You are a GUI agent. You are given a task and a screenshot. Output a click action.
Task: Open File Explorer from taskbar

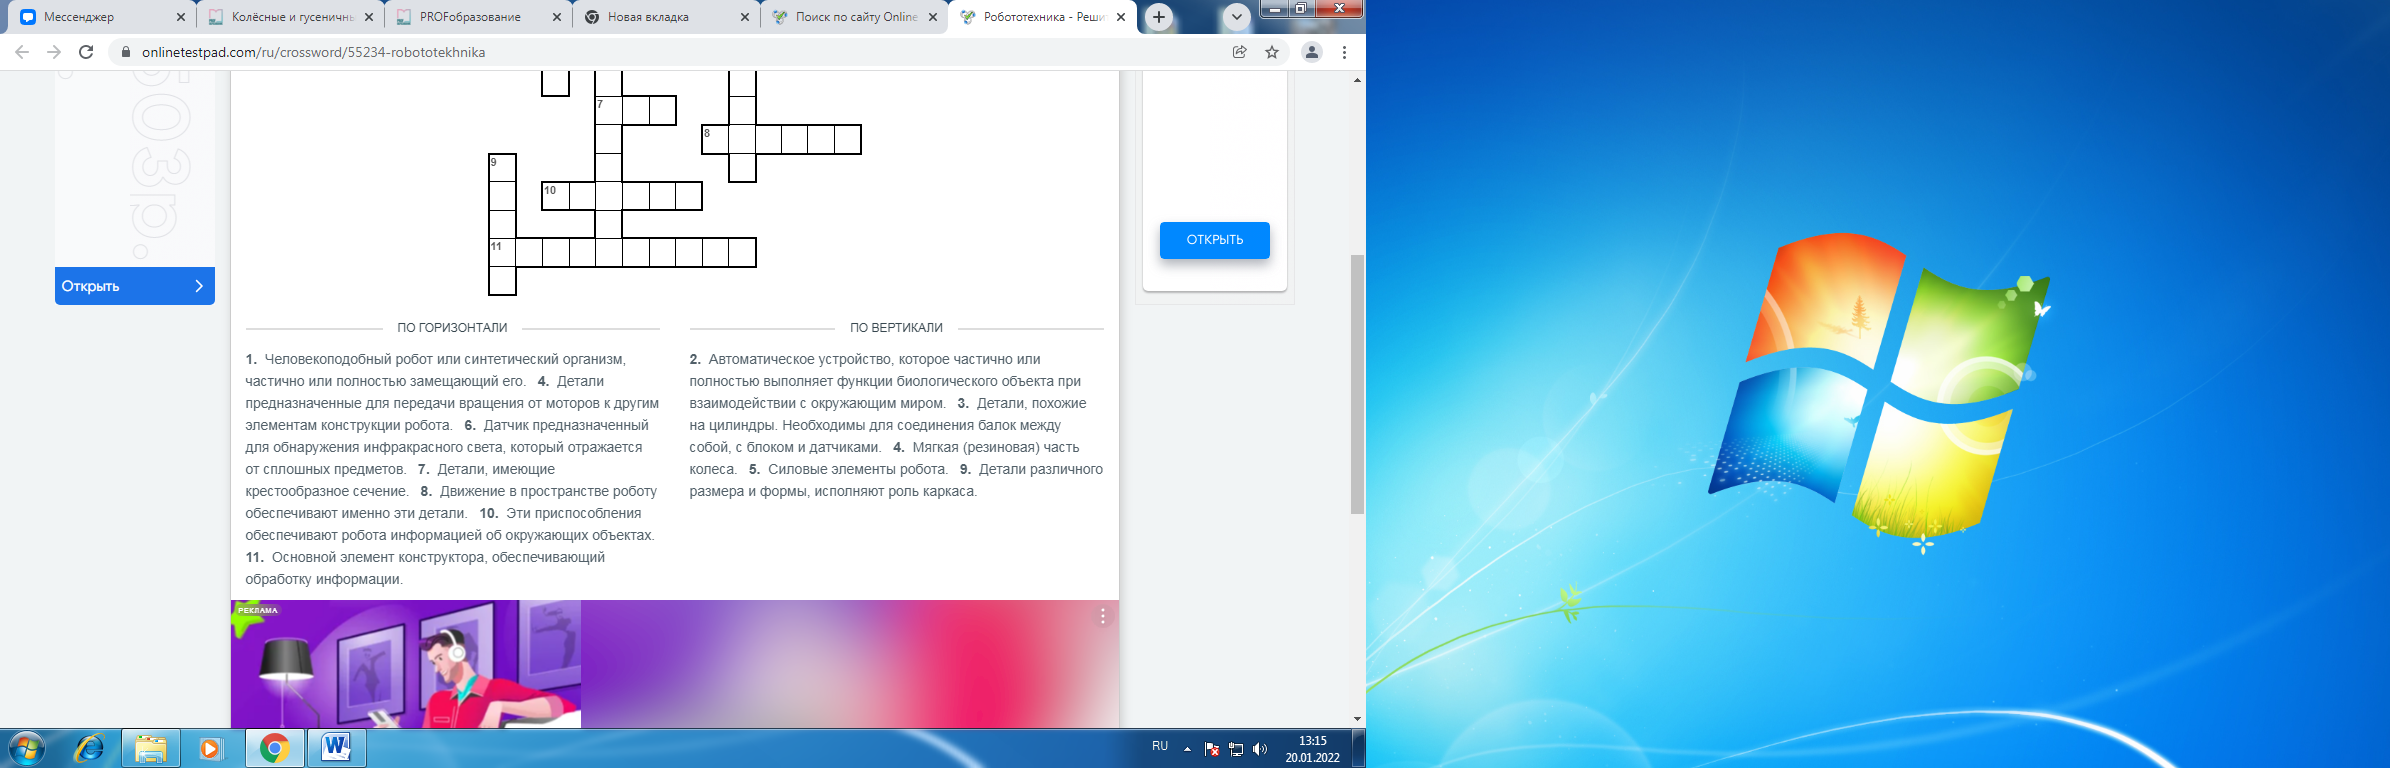click(x=151, y=748)
